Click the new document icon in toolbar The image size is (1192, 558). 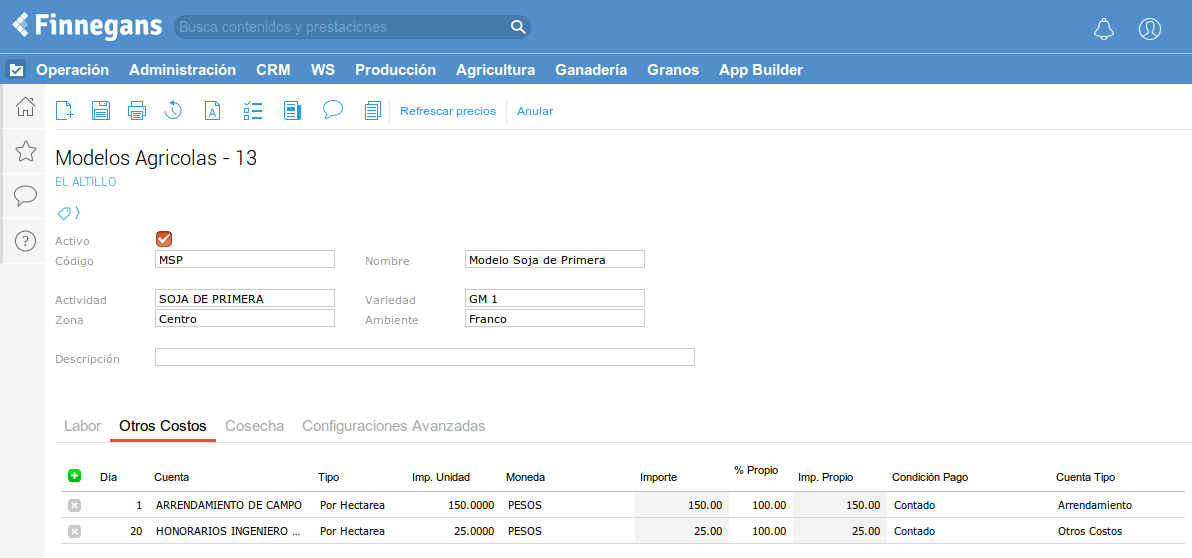pos(65,111)
